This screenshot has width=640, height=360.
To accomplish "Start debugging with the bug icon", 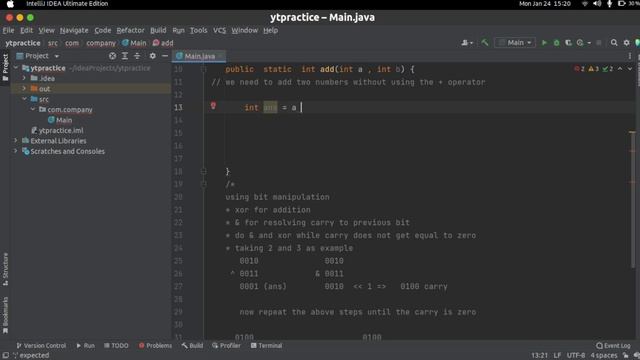I will tap(556, 42).
